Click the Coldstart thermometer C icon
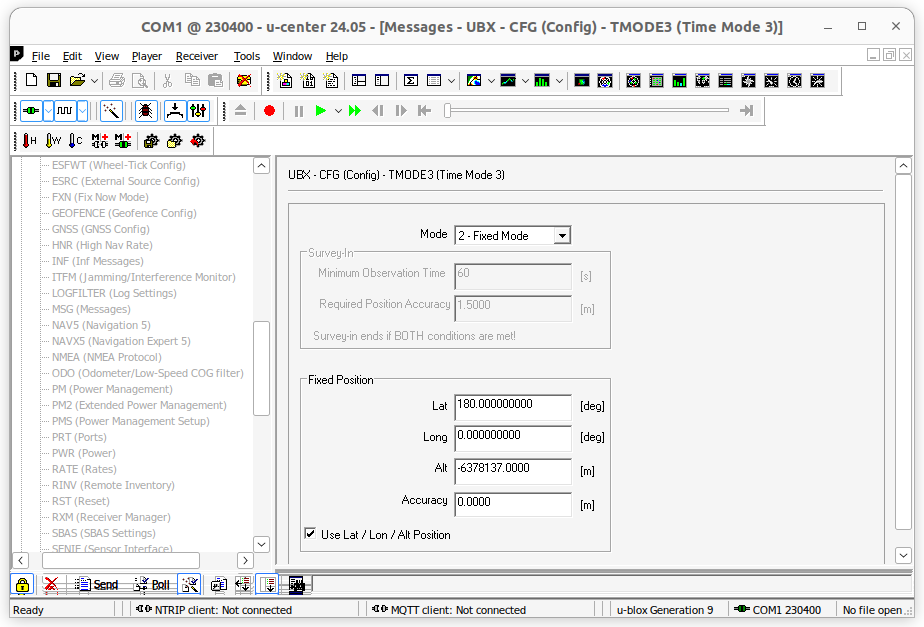The height and width of the screenshot is (627, 924). tap(75, 140)
